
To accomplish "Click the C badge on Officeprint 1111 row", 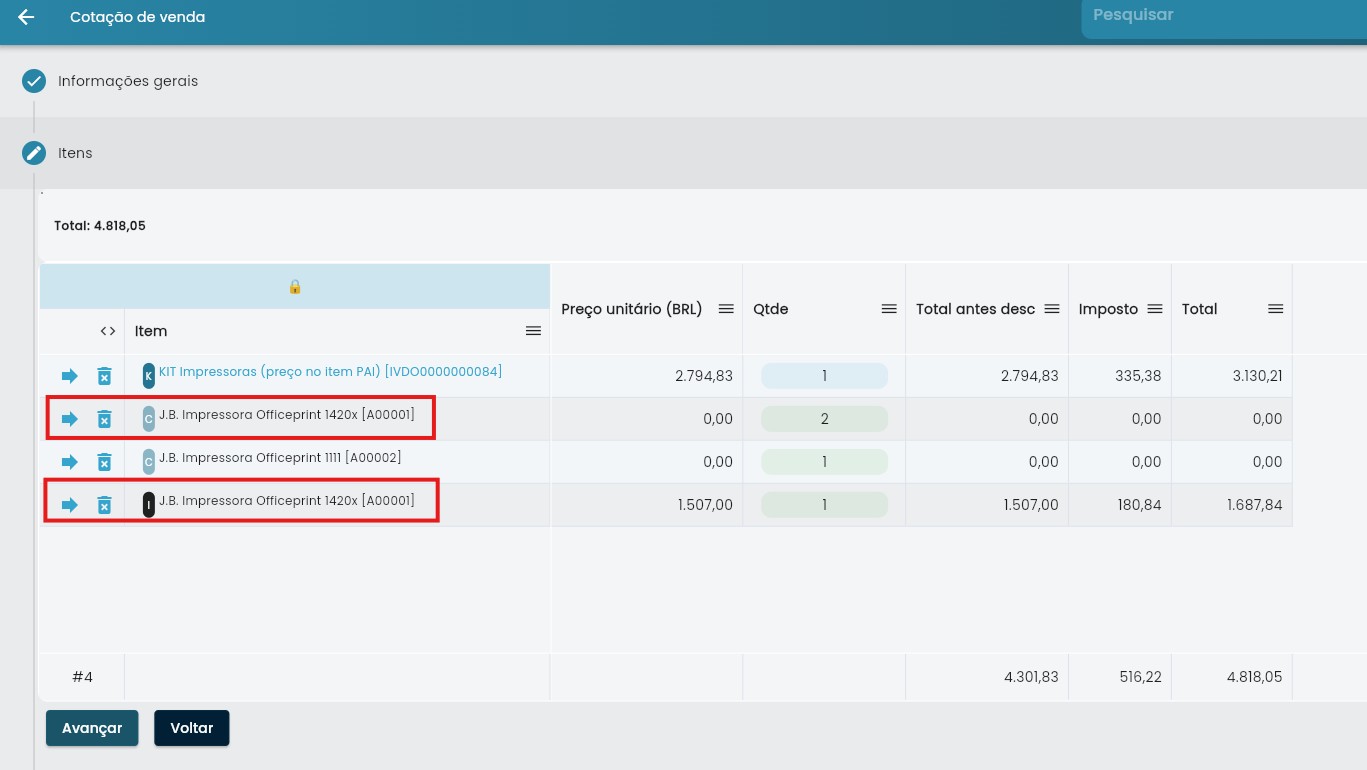I will click(x=149, y=462).
